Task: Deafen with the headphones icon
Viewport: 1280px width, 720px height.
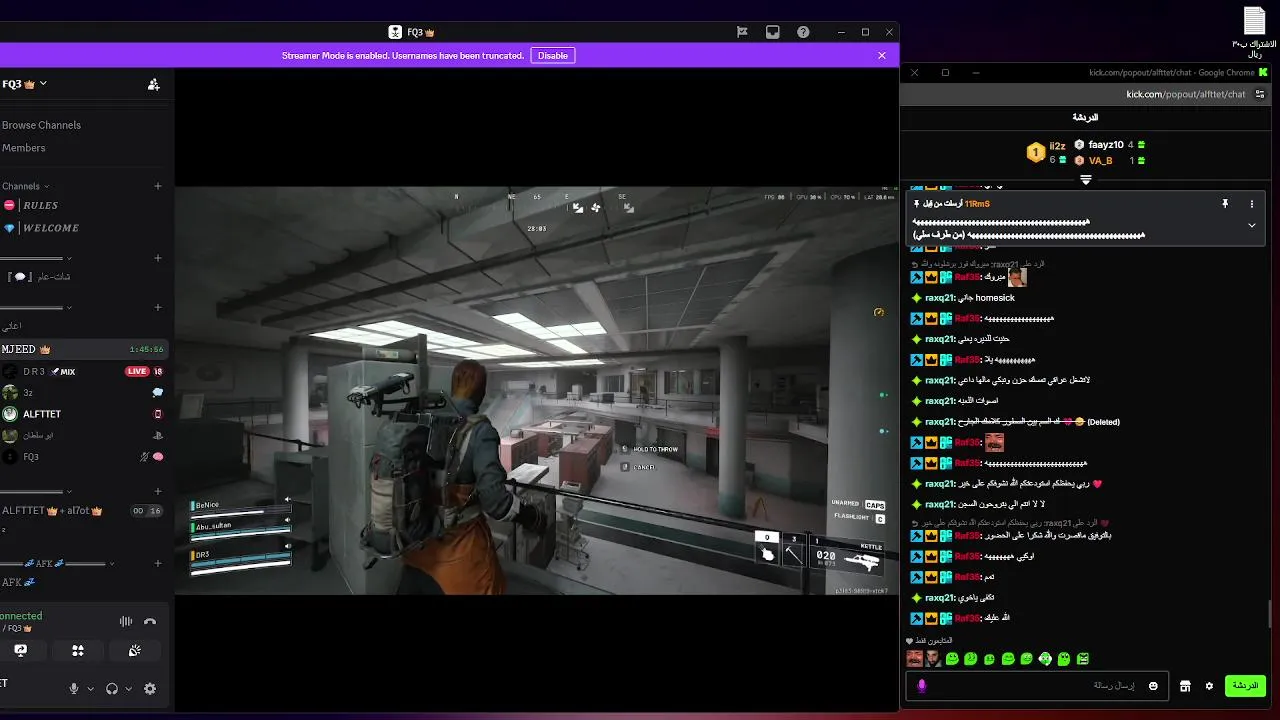Action: point(112,688)
